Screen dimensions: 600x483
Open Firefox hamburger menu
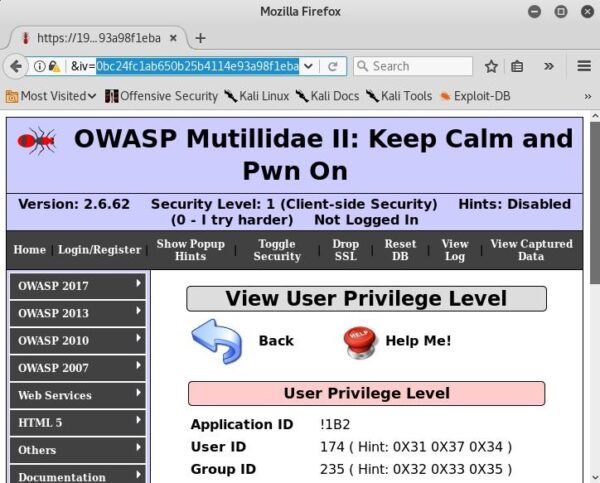point(585,66)
